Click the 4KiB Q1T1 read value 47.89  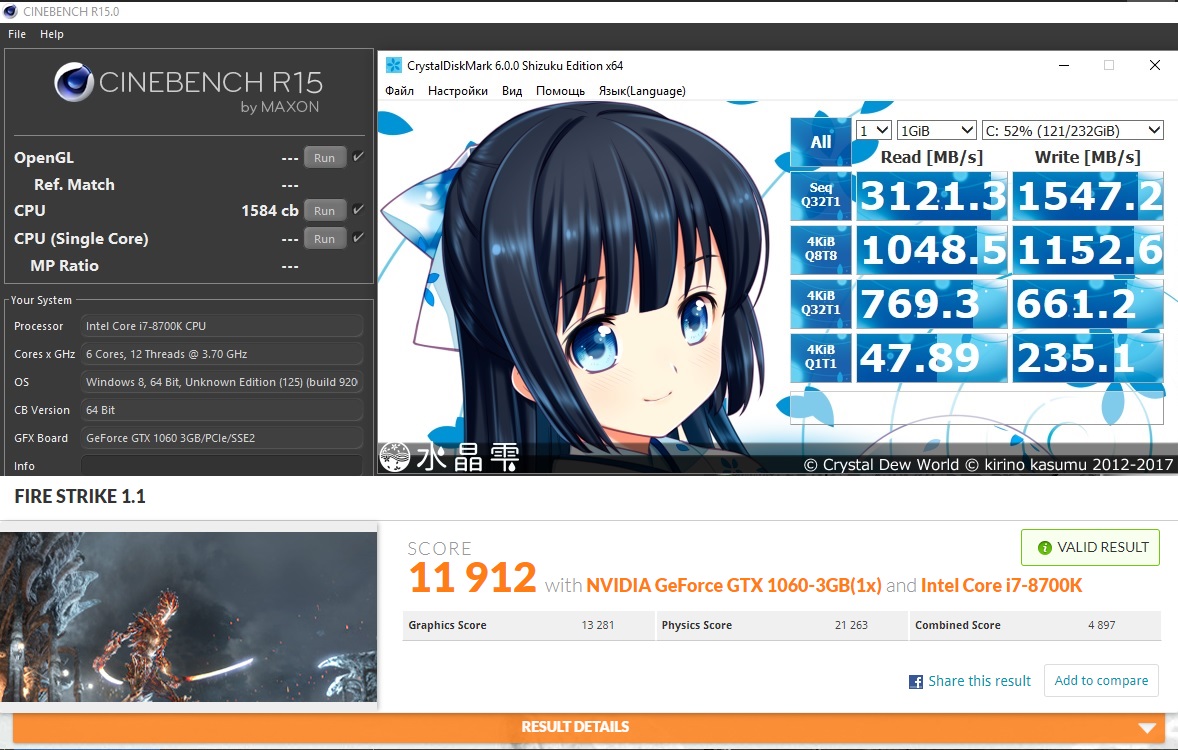[932, 358]
